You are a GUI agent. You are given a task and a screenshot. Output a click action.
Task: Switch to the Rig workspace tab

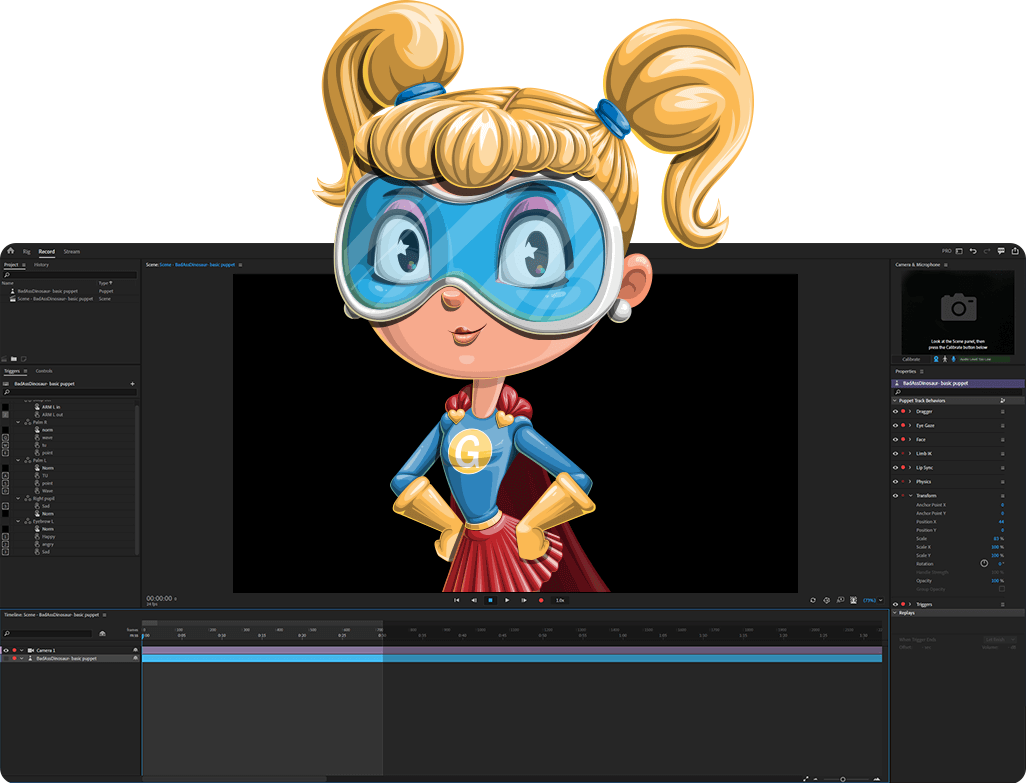pyautogui.click(x=27, y=252)
